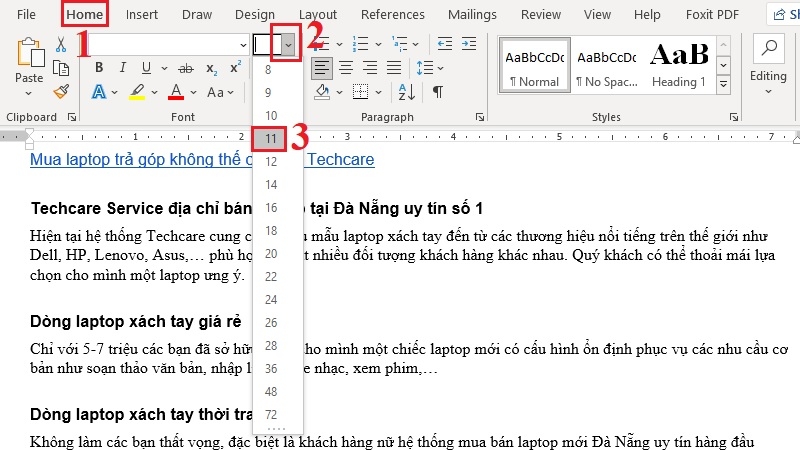Apply Text Effects with the blue A
The height and width of the screenshot is (450, 800).
(99, 92)
